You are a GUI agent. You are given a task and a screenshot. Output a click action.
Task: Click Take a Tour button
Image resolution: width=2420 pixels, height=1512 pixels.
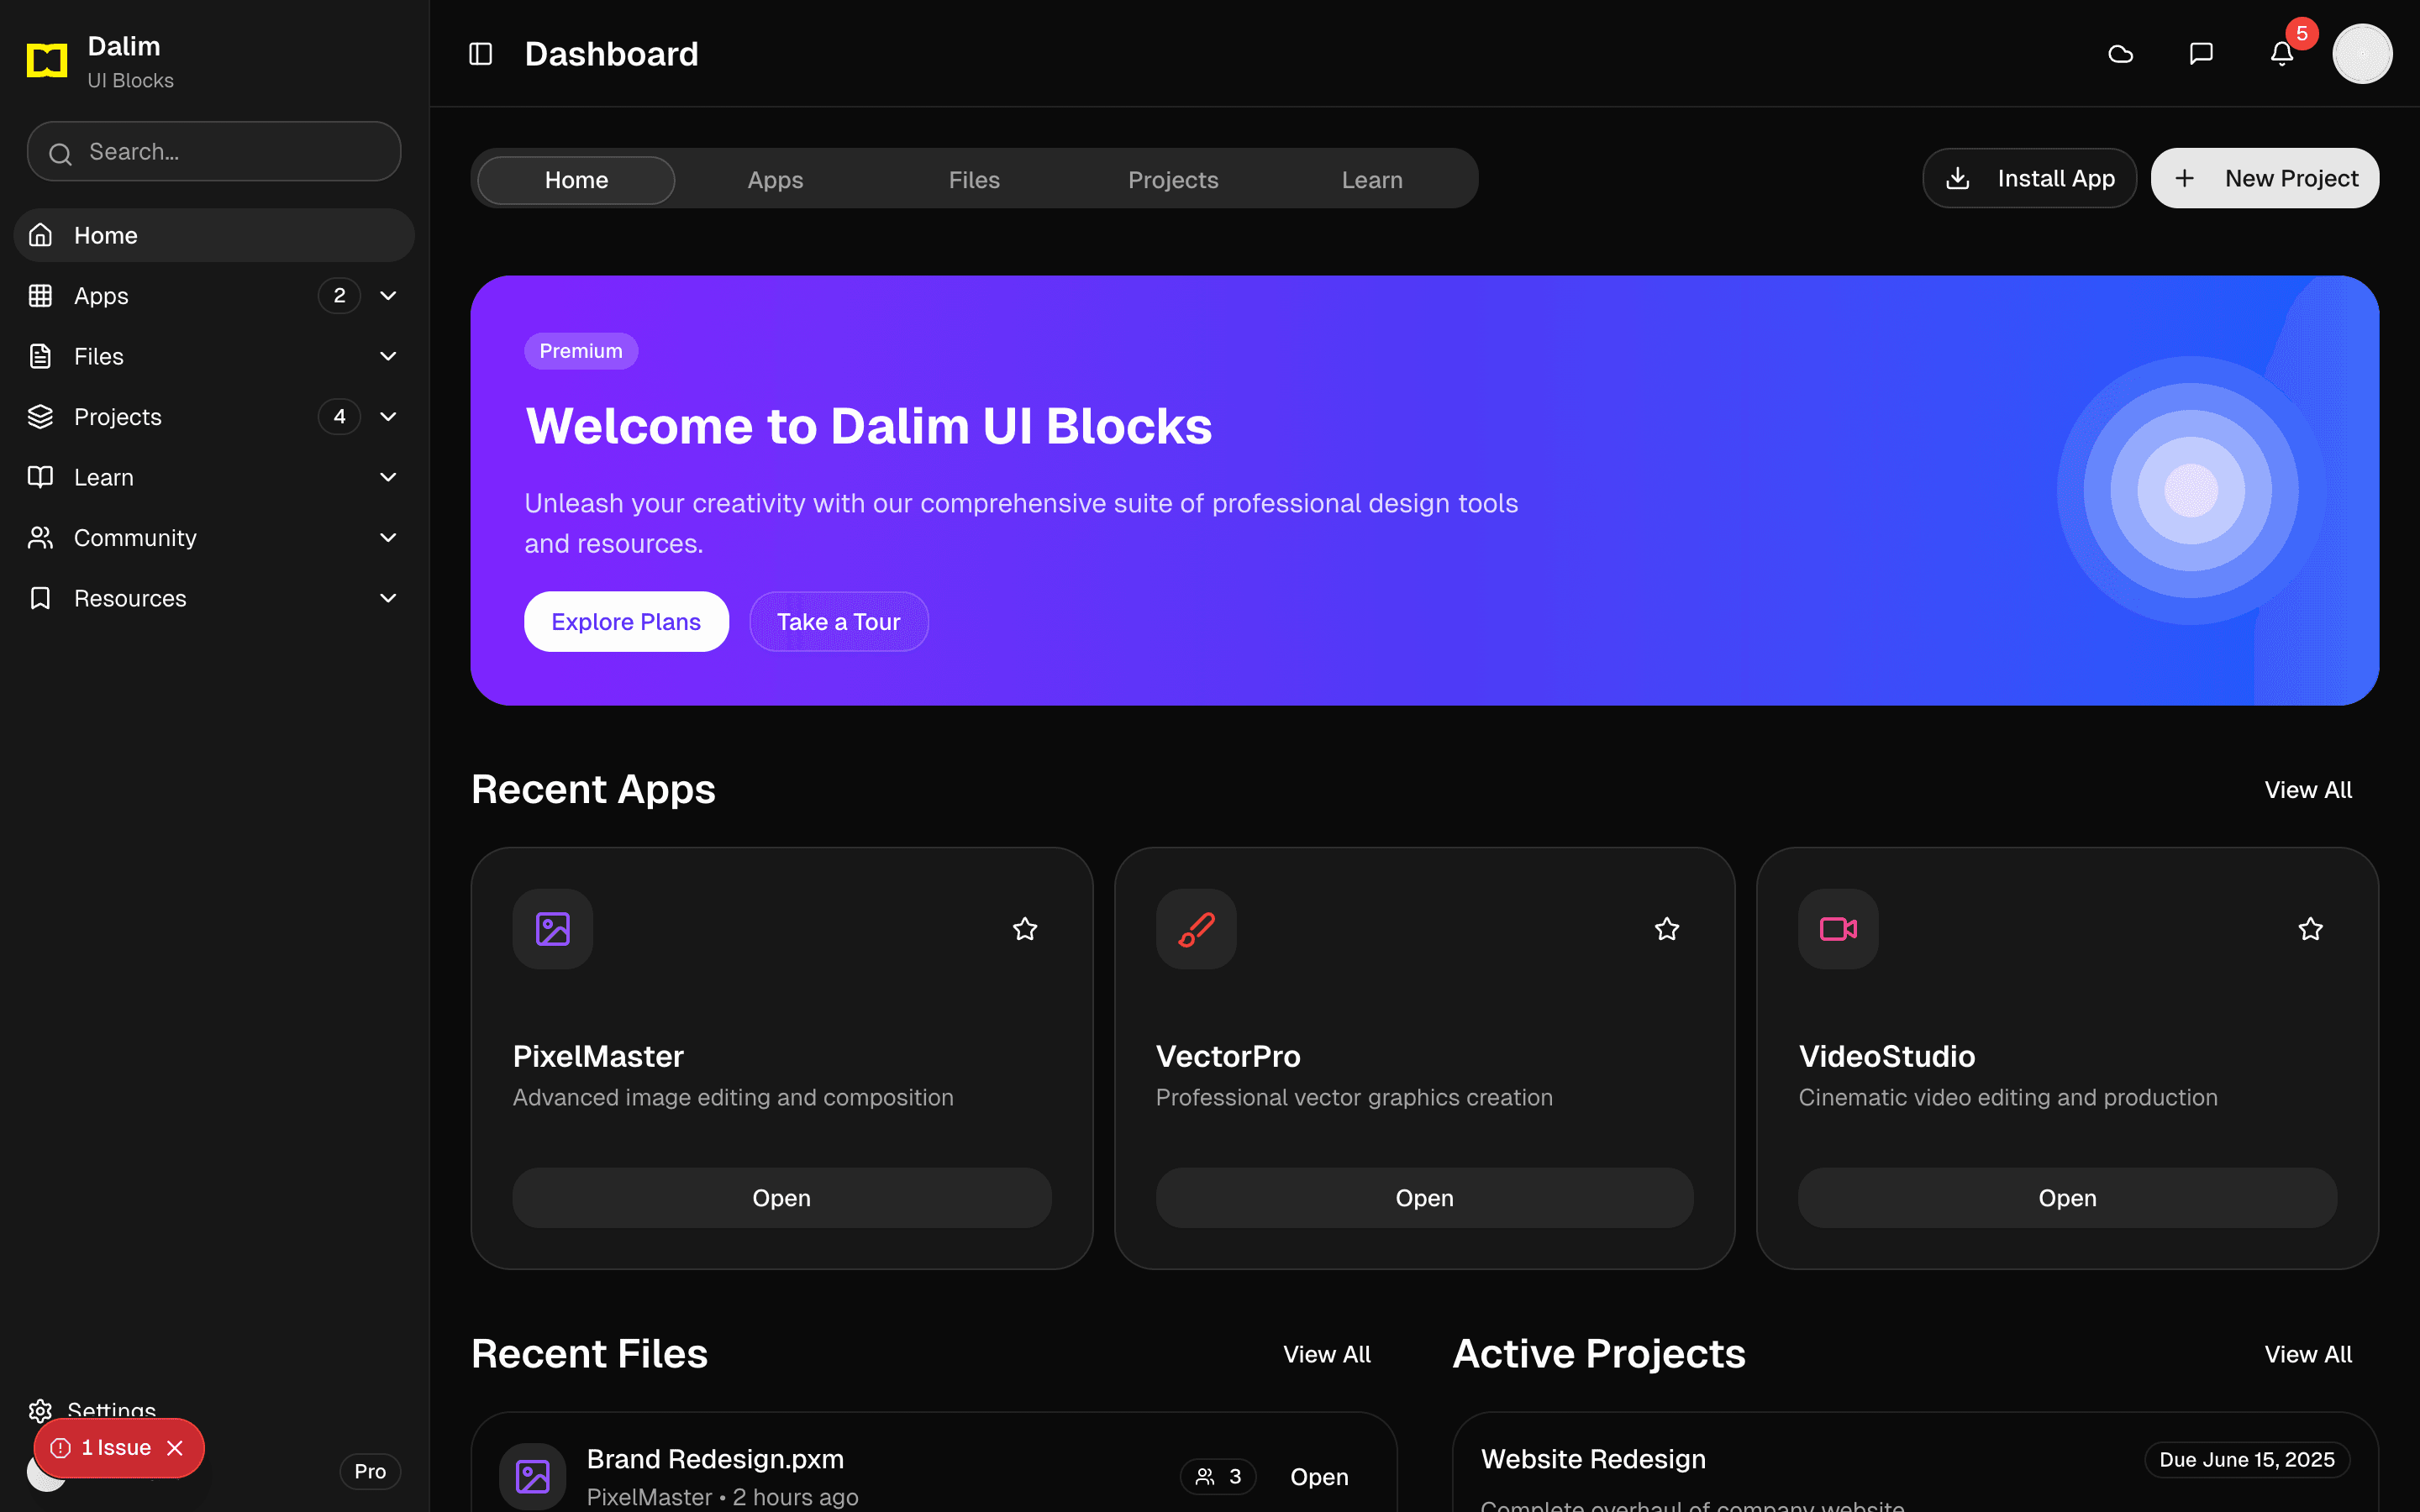(x=838, y=621)
